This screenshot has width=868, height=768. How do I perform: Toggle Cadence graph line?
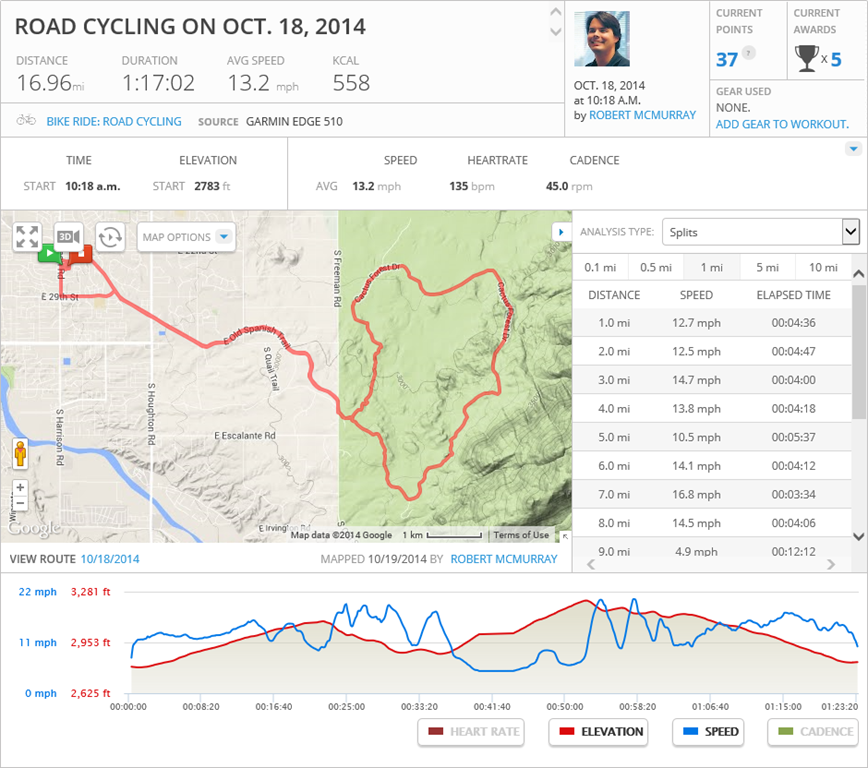[813, 732]
